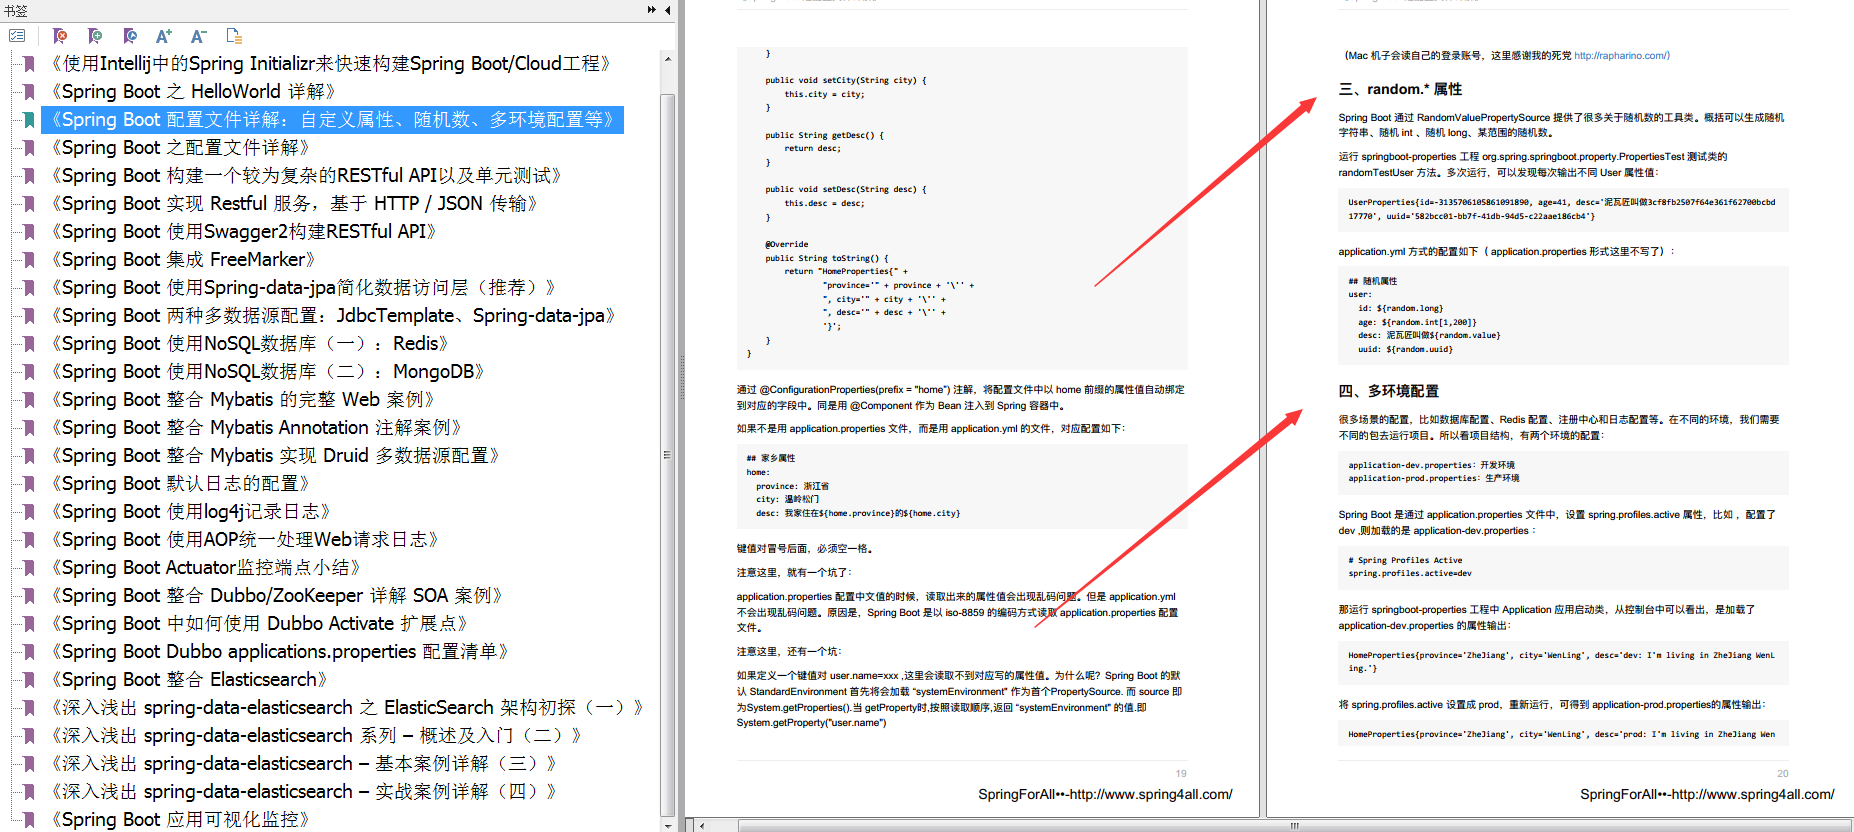The width and height of the screenshot is (1854, 832).
Task: Click the double-arrow expand icon in bookmark header
Action: pos(652,10)
